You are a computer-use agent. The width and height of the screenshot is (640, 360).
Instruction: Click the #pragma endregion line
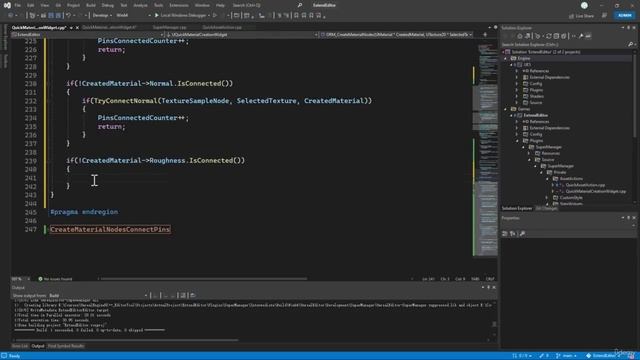click(x=84, y=212)
